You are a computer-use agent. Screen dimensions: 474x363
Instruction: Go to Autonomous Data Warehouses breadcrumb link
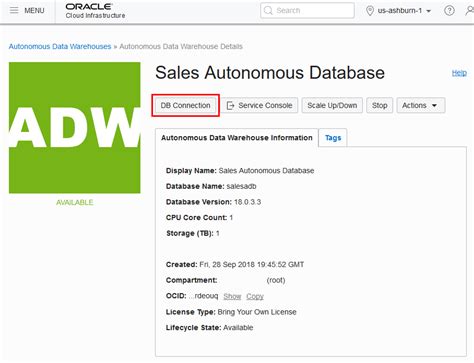(x=60, y=46)
